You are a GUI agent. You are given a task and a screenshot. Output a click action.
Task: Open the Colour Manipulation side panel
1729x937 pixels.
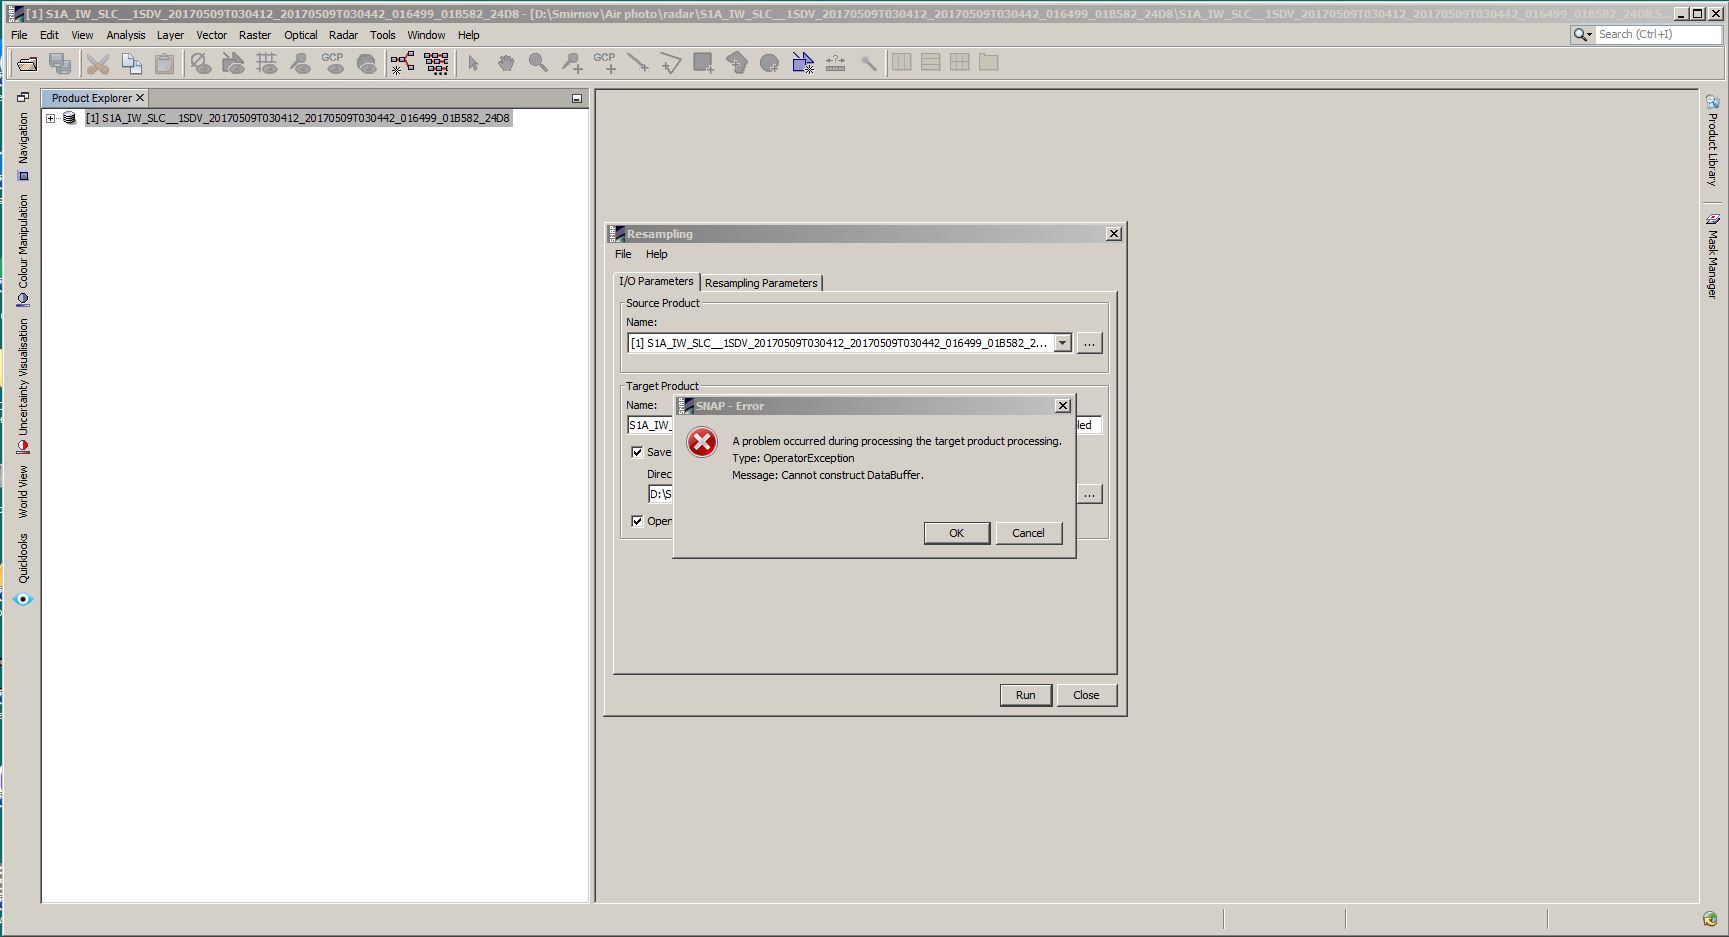pyautogui.click(x=23, y=251)
